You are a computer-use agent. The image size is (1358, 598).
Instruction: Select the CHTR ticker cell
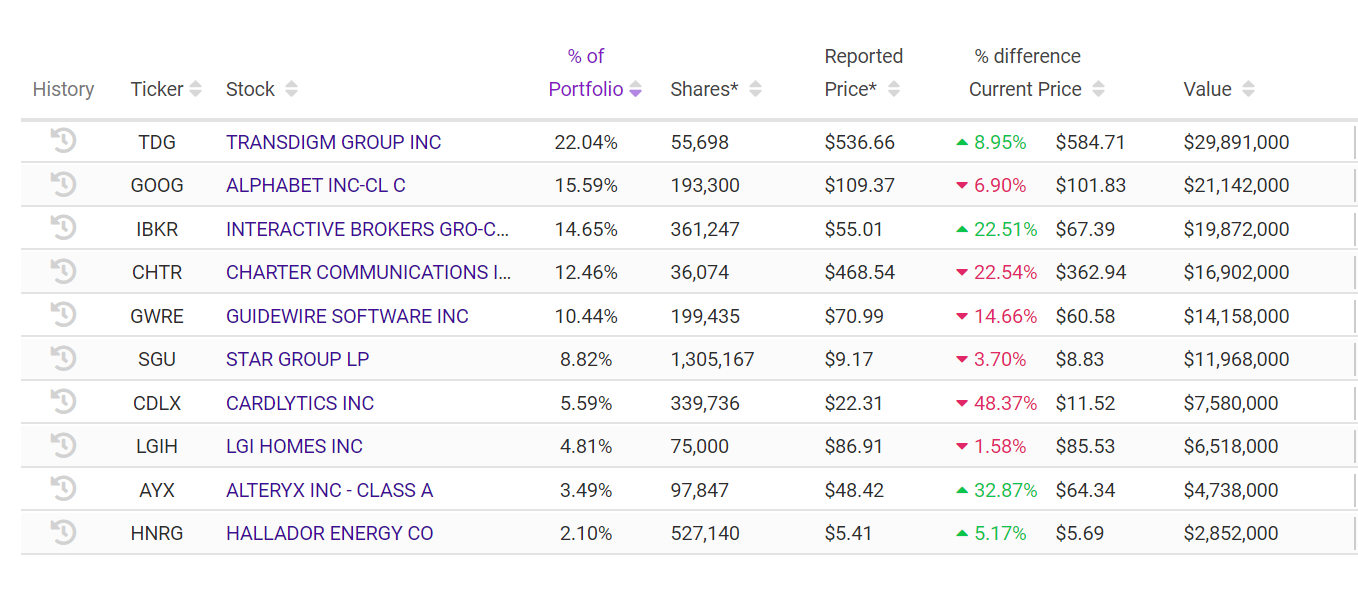[157, 272]
